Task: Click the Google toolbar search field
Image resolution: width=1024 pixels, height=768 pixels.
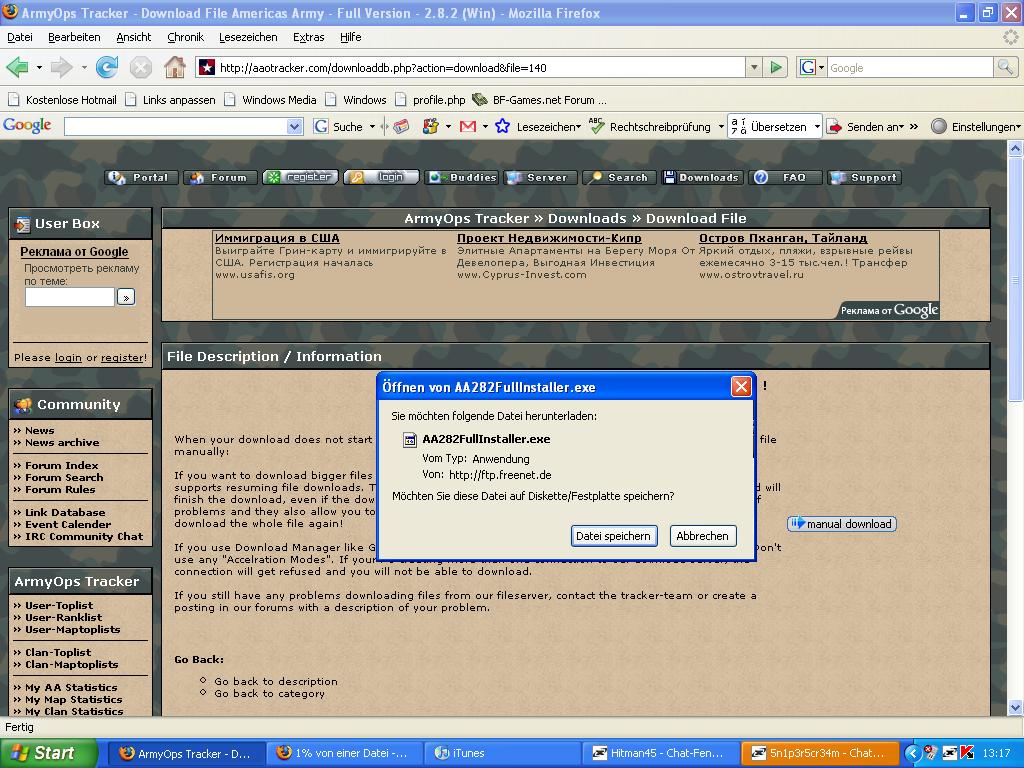Action: 176,127
